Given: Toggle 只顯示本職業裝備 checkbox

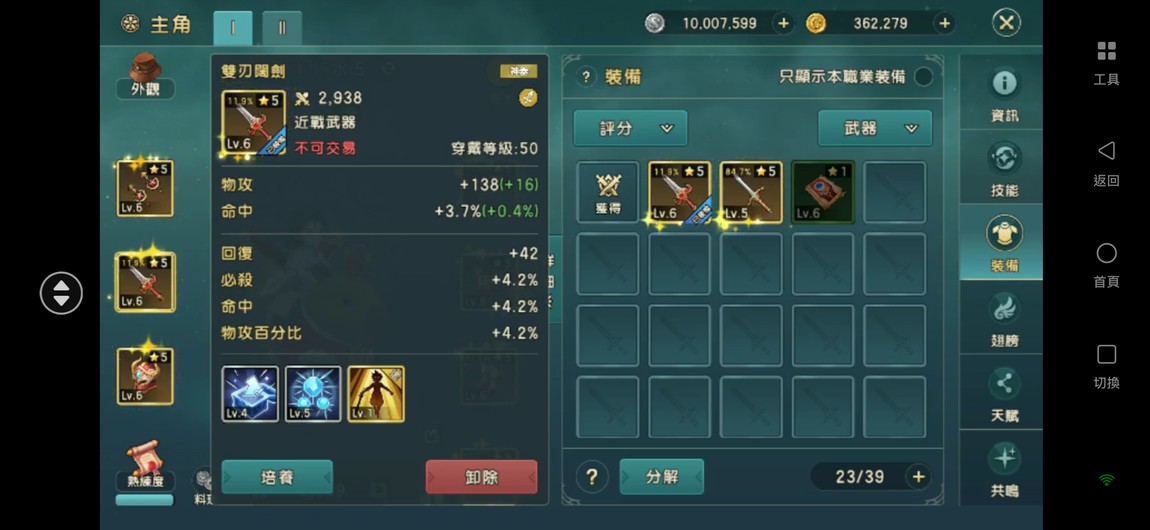Looking at the screenshot, I should 923,76.
